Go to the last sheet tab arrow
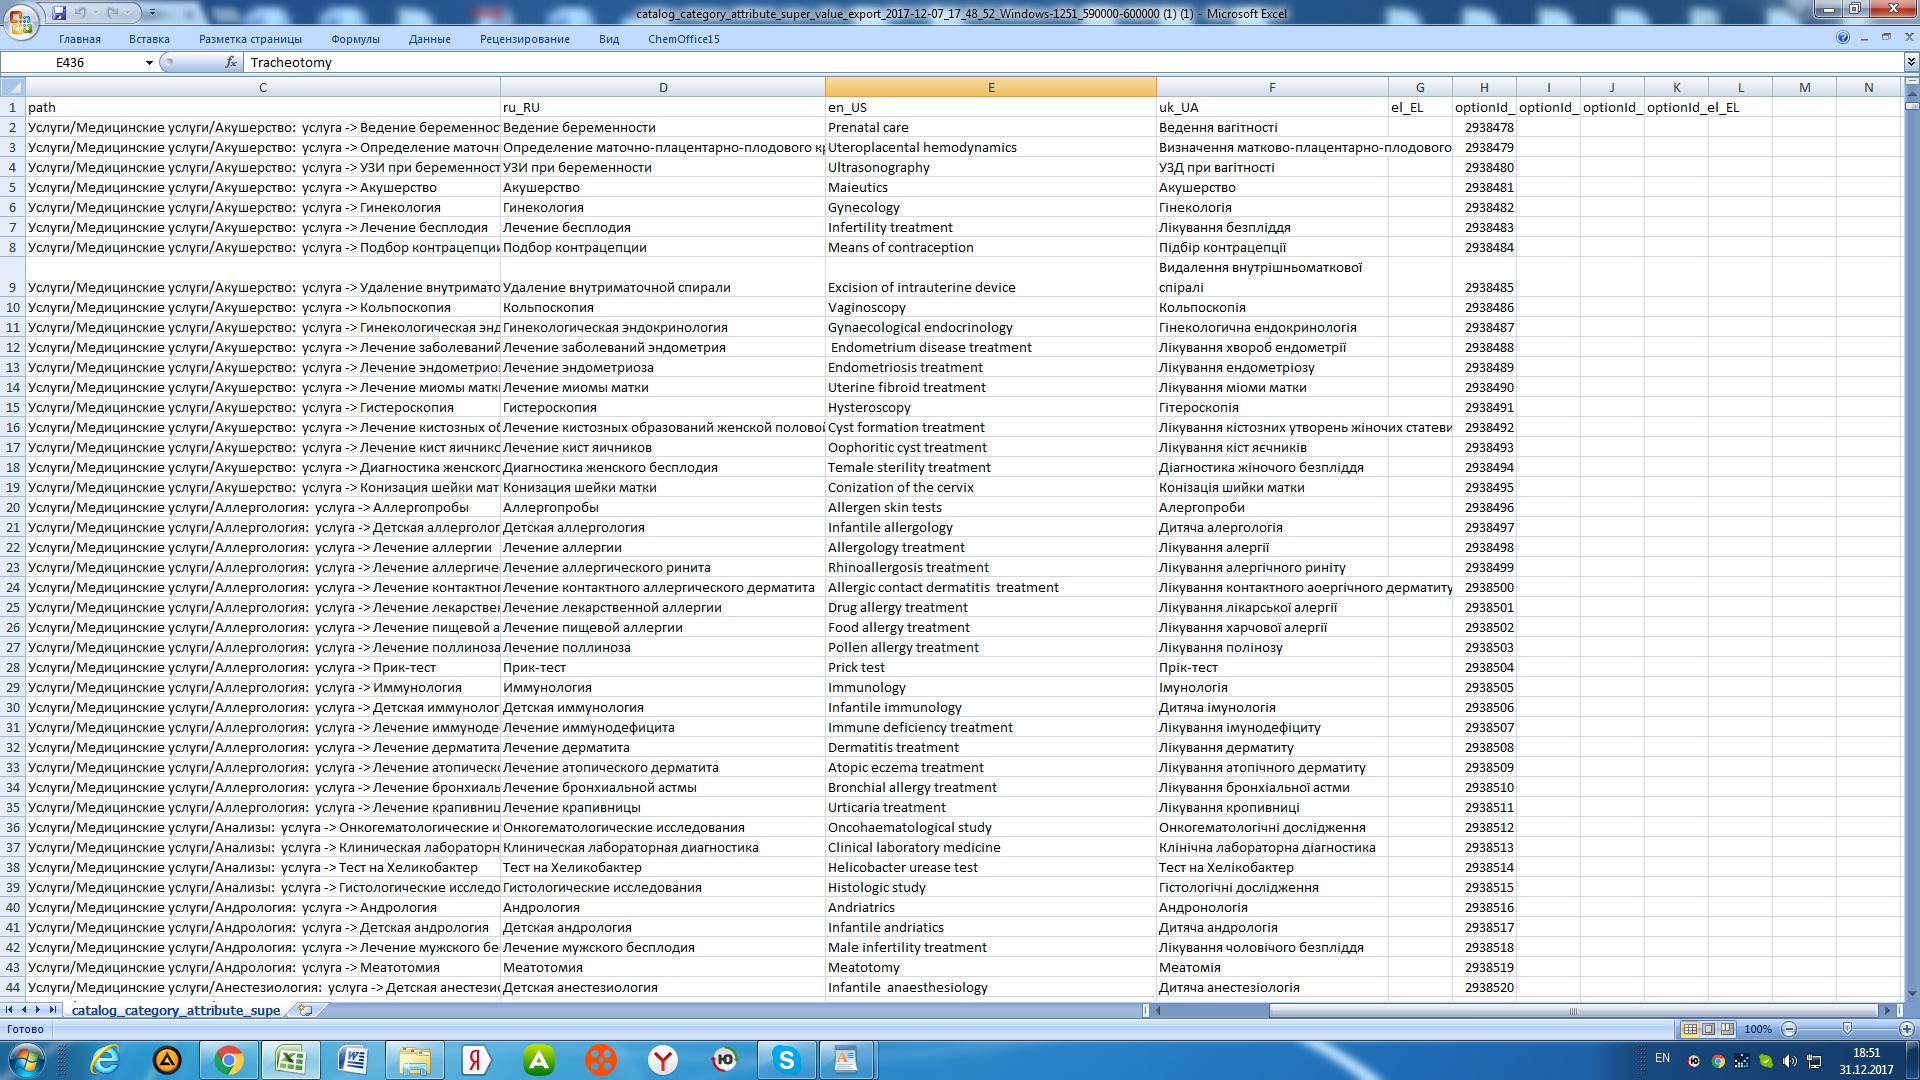Screen dimensions: 1920x1080 click(x=53, y=1010)
